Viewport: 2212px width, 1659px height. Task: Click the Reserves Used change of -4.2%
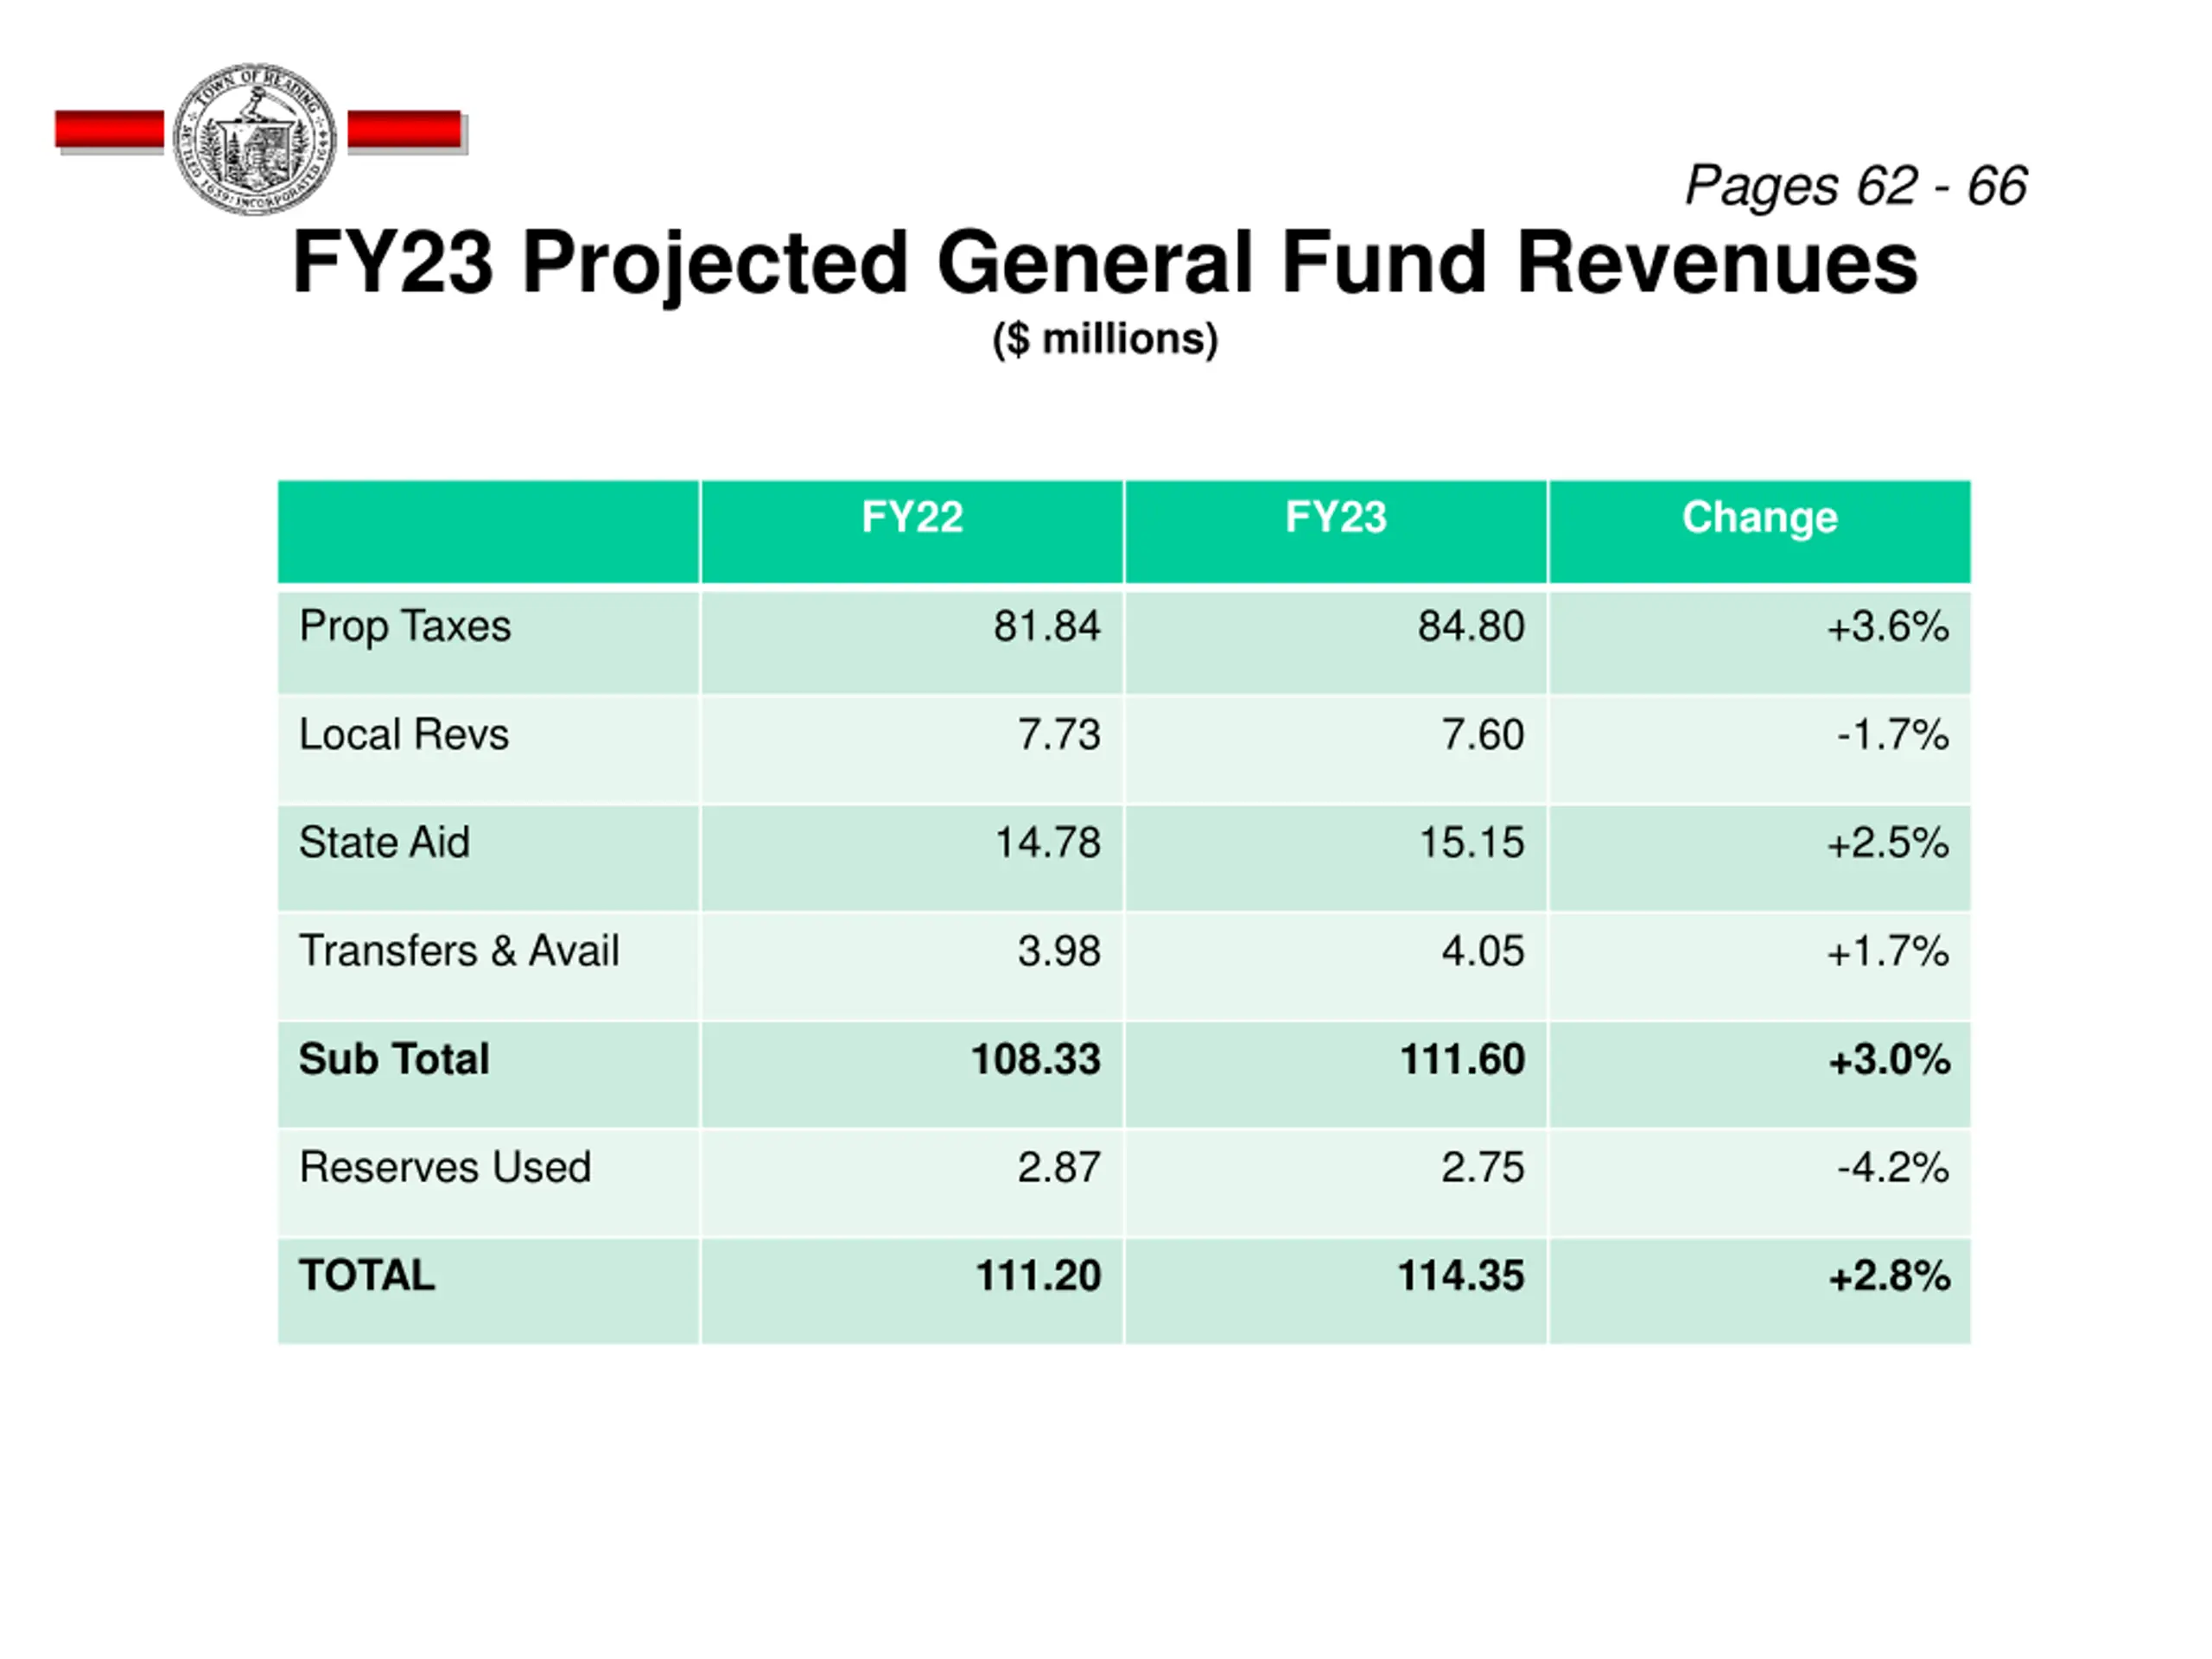pos(1892,1167)
